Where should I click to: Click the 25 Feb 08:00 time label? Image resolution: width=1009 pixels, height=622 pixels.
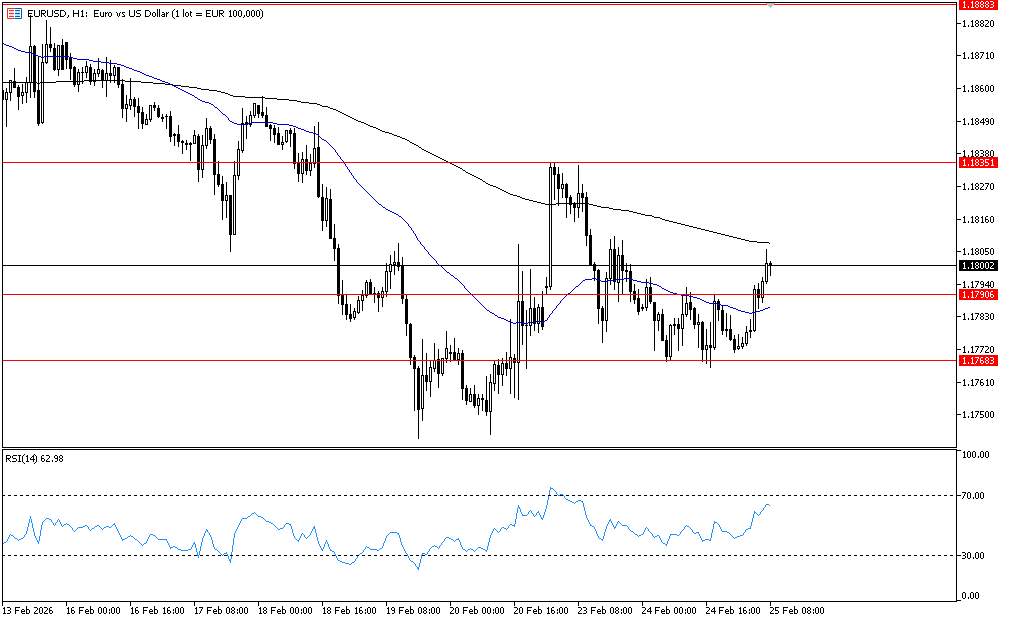tap(798, 609)
